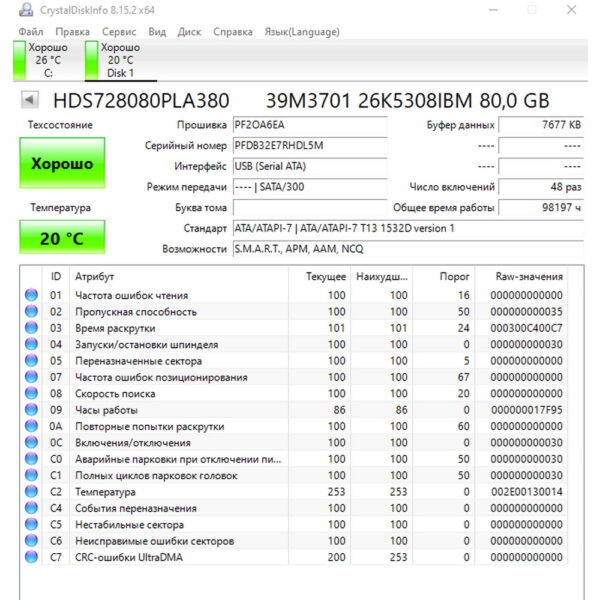Screen dimensions: 600x600
Task: Click the Атрибут column header
Action: tap(179, 276)
